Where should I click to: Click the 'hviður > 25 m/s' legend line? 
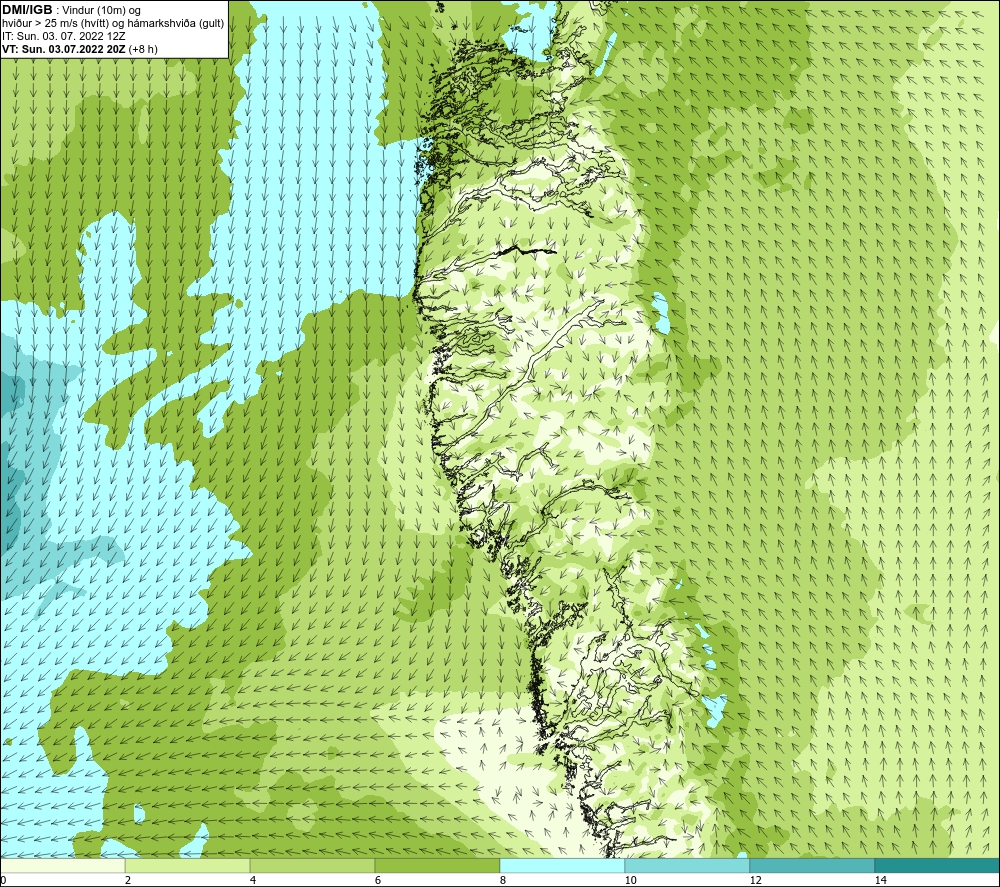click(x=113, y=23)
